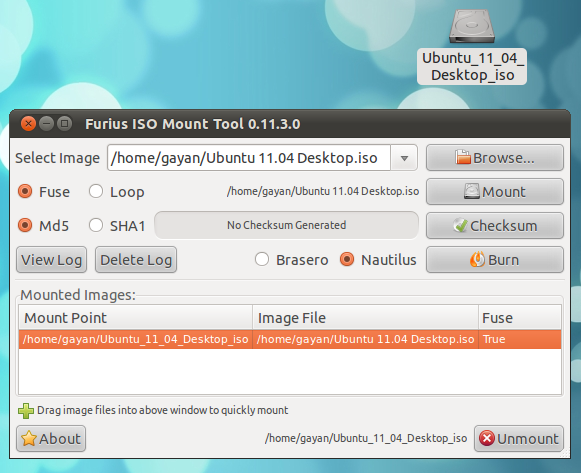Close the Furius ISO Mount window
The width and height of the screenshot is (581, 473).
[x=28, y=123]
